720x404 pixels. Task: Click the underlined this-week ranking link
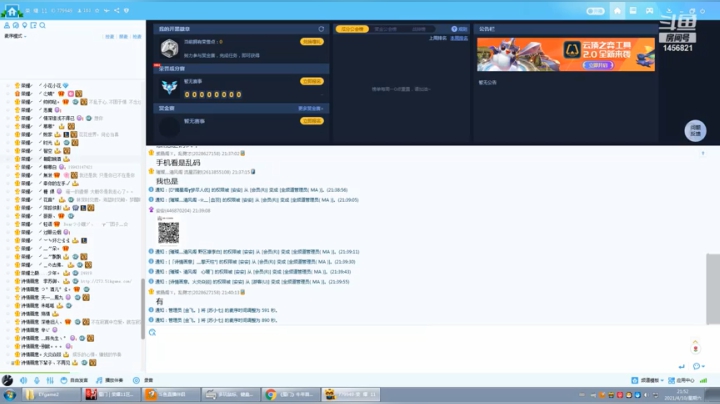point(459,38)
